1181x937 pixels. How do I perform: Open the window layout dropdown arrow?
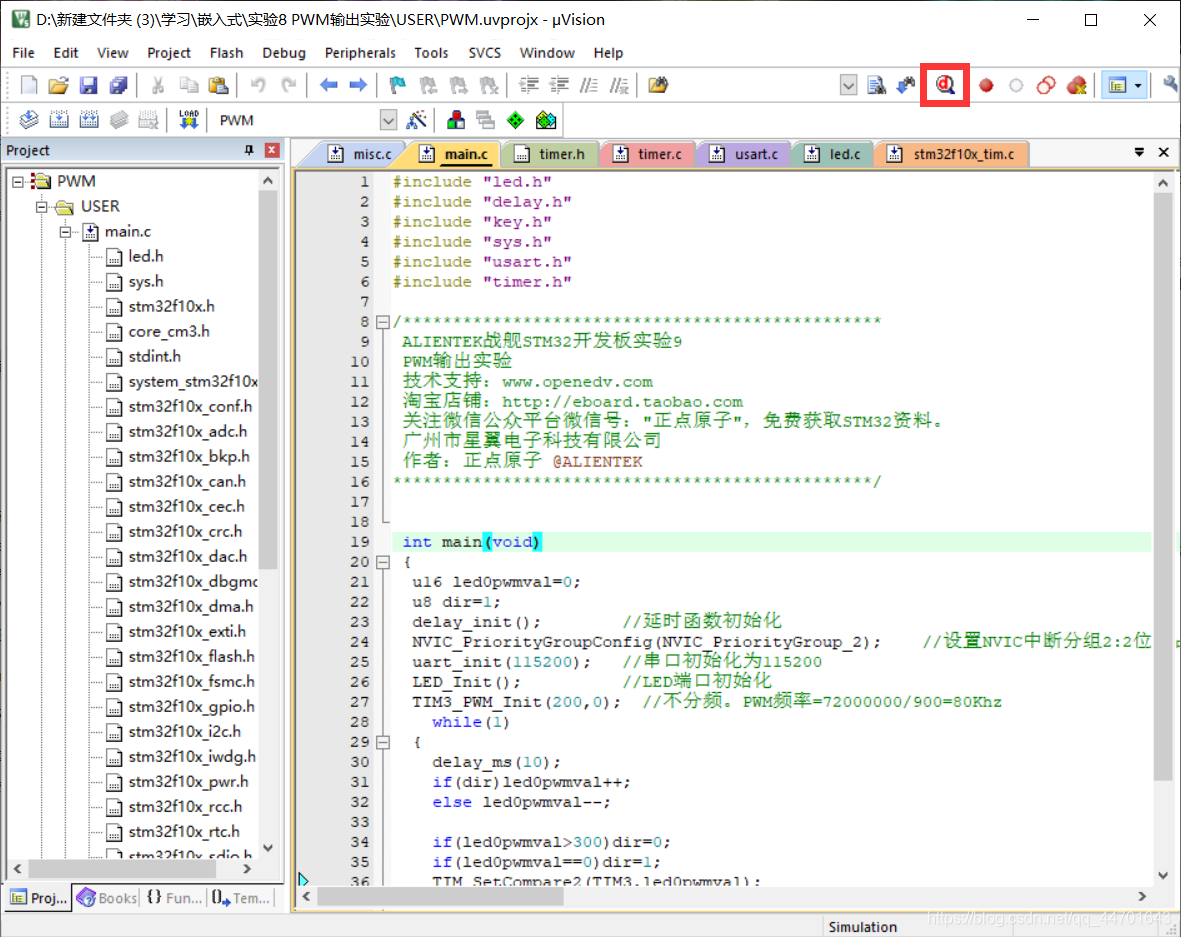(1138, 85)
